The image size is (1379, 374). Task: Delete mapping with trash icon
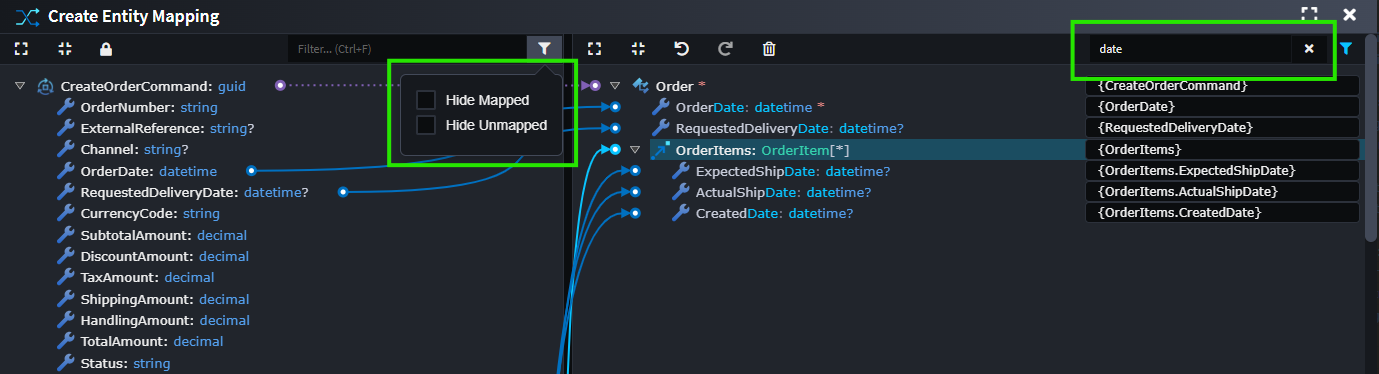coord(769,48)
